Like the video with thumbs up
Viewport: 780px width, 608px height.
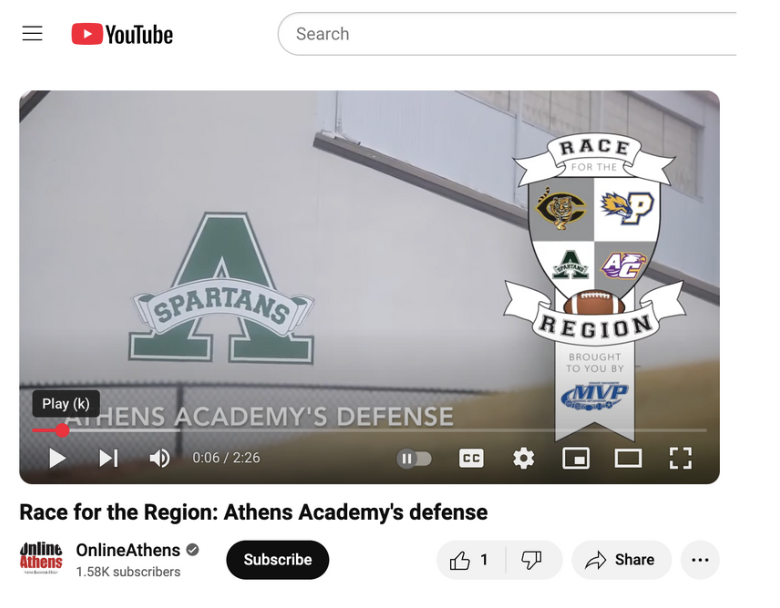point(470,560)
